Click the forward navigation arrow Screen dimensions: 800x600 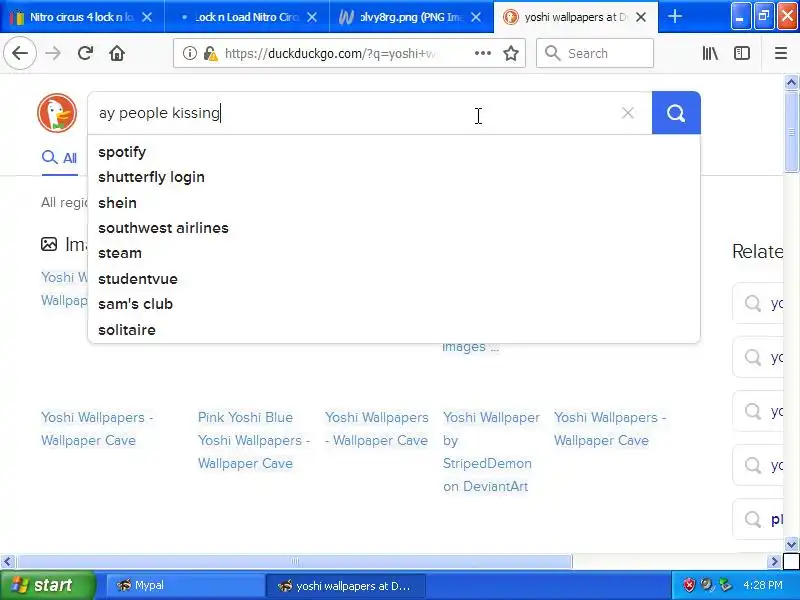(53, 53)
